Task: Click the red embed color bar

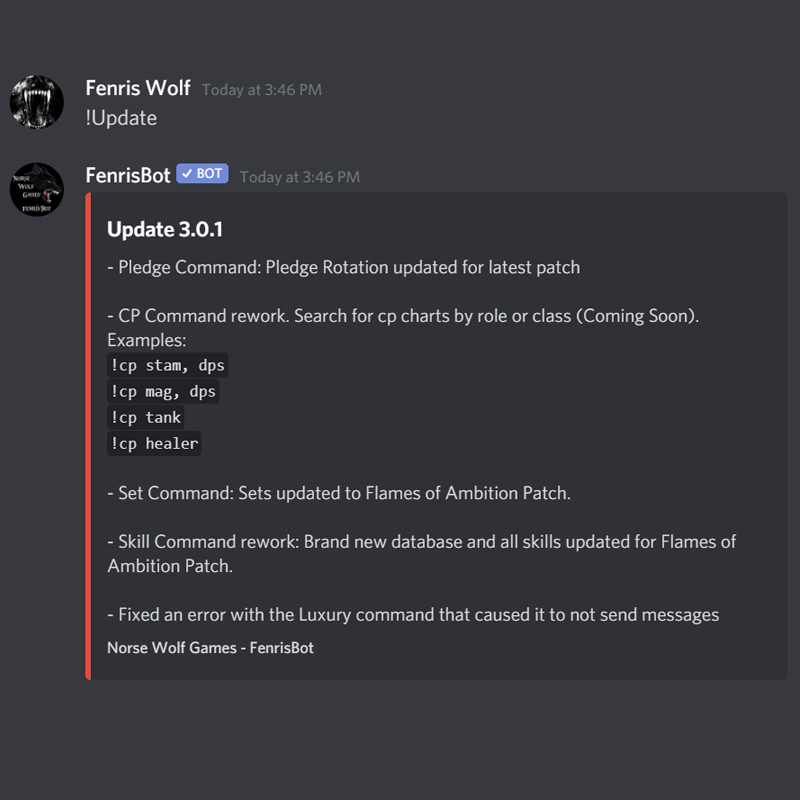Action: click(x=88, y=436)
